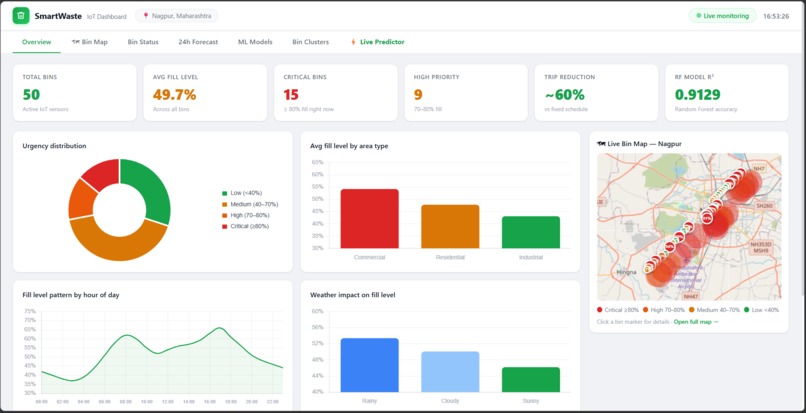806x413 pixels.
Task: Click the location pin icon beside Nagpur
Action: pos(146,16)
